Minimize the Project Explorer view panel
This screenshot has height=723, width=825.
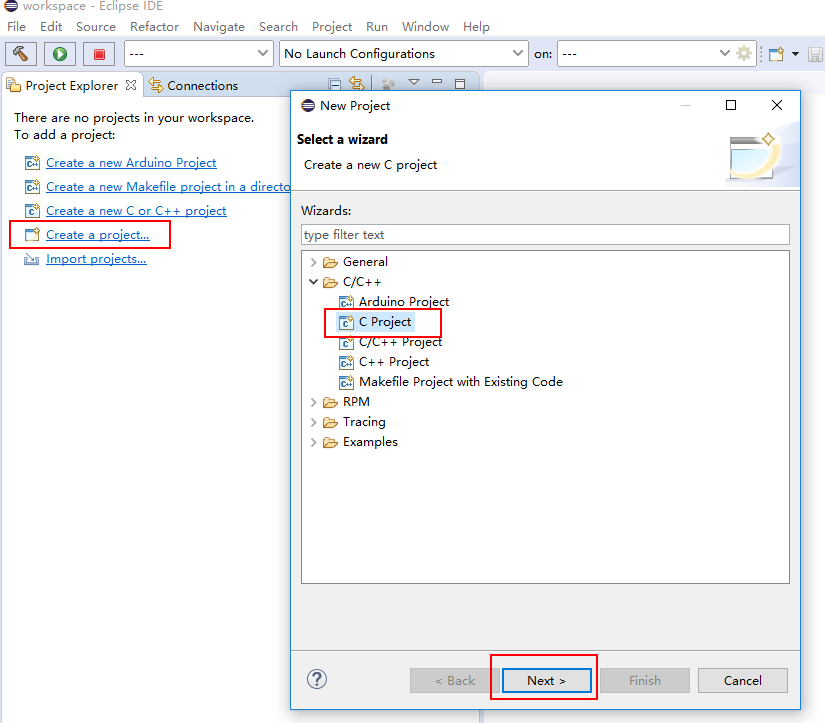coord(437,82)
